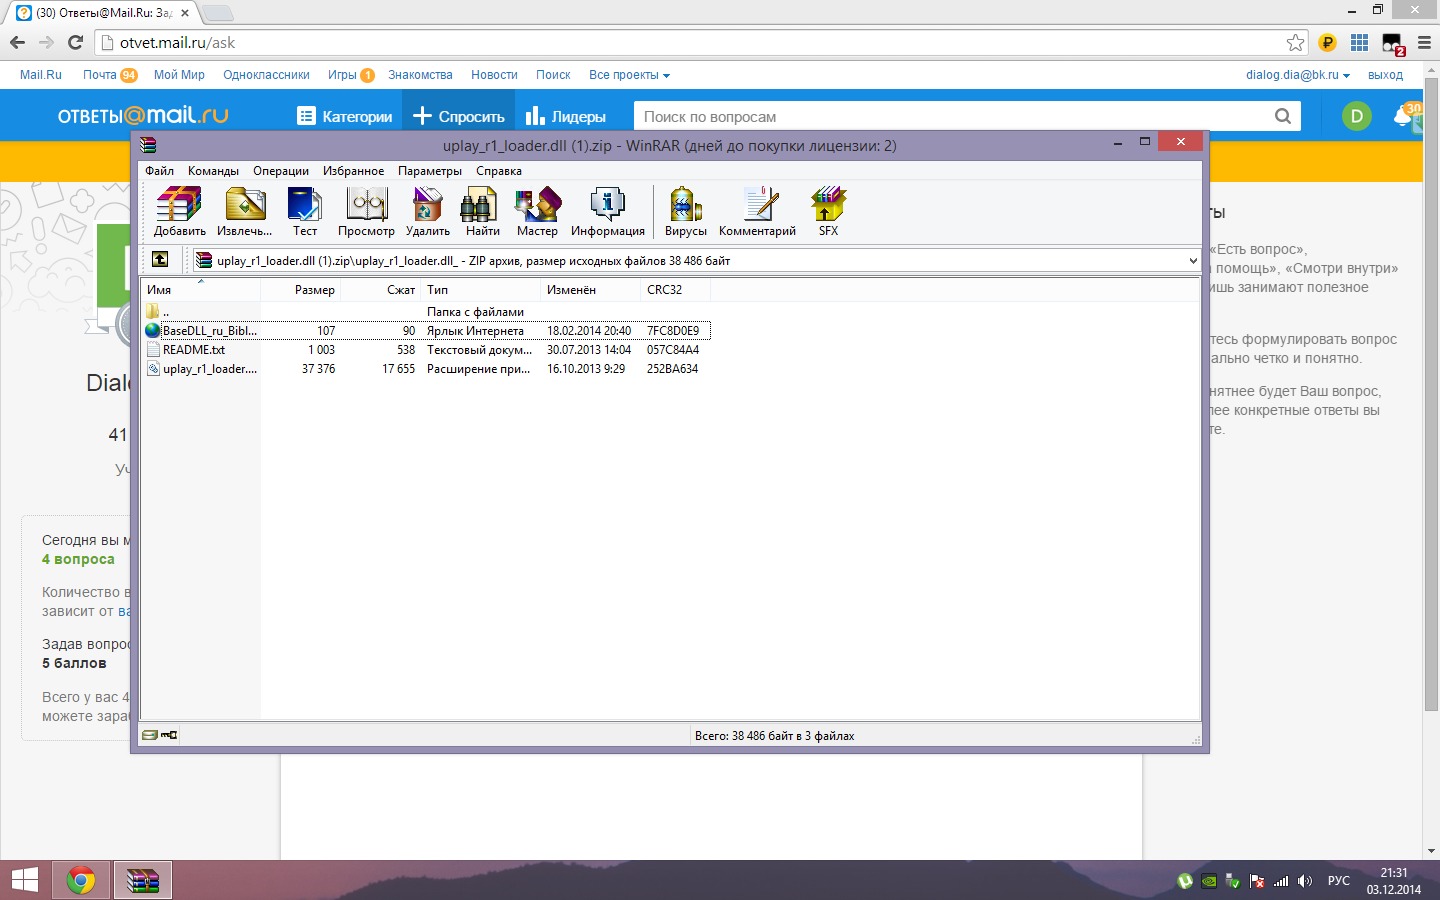
Task: Expand the WinRAR address path dropdown
Action: click(x=1192, y=260)
